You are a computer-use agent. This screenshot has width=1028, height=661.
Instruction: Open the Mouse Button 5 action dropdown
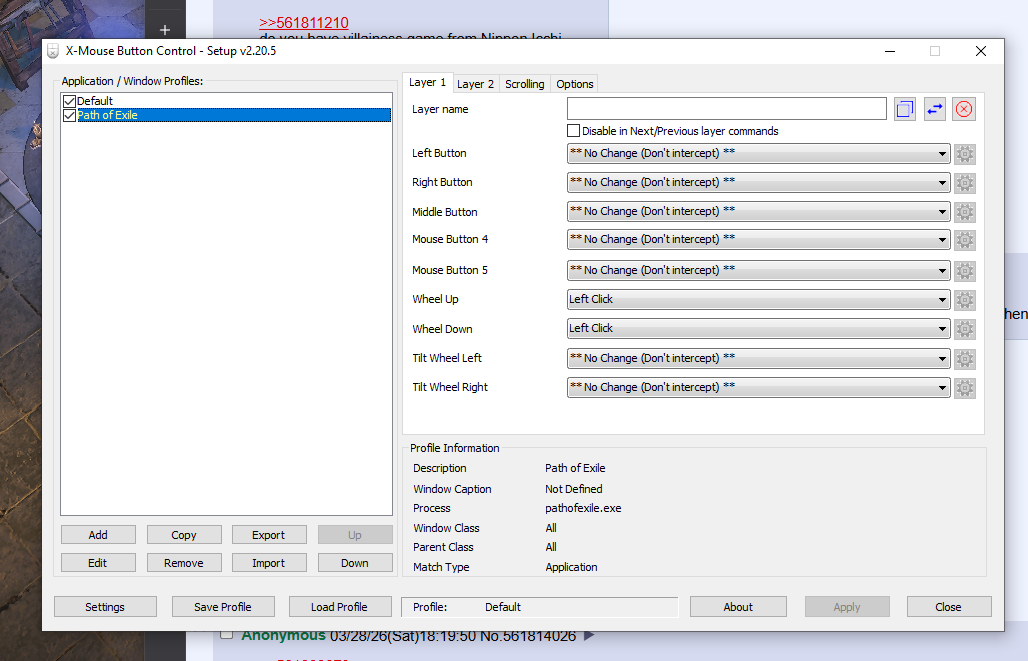click(759, 270)
